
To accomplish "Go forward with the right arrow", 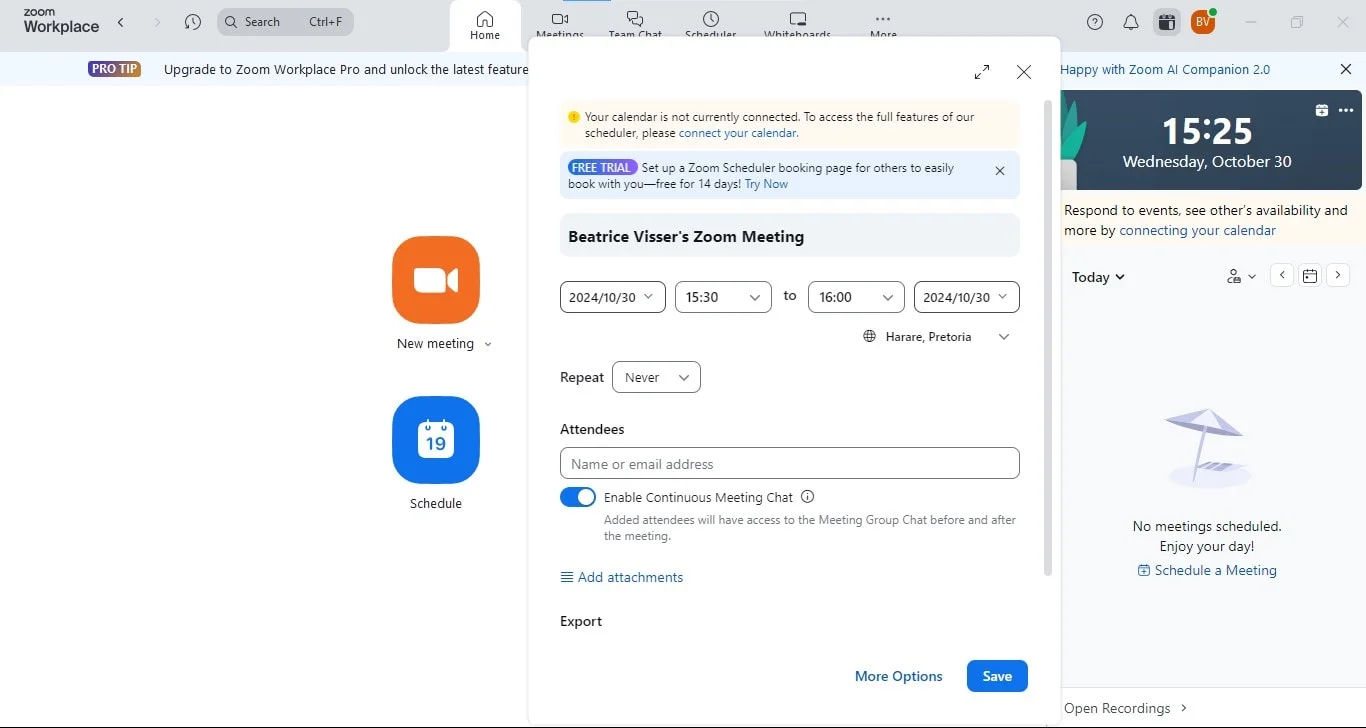I will pyautogui.click(x=157, y=22).
